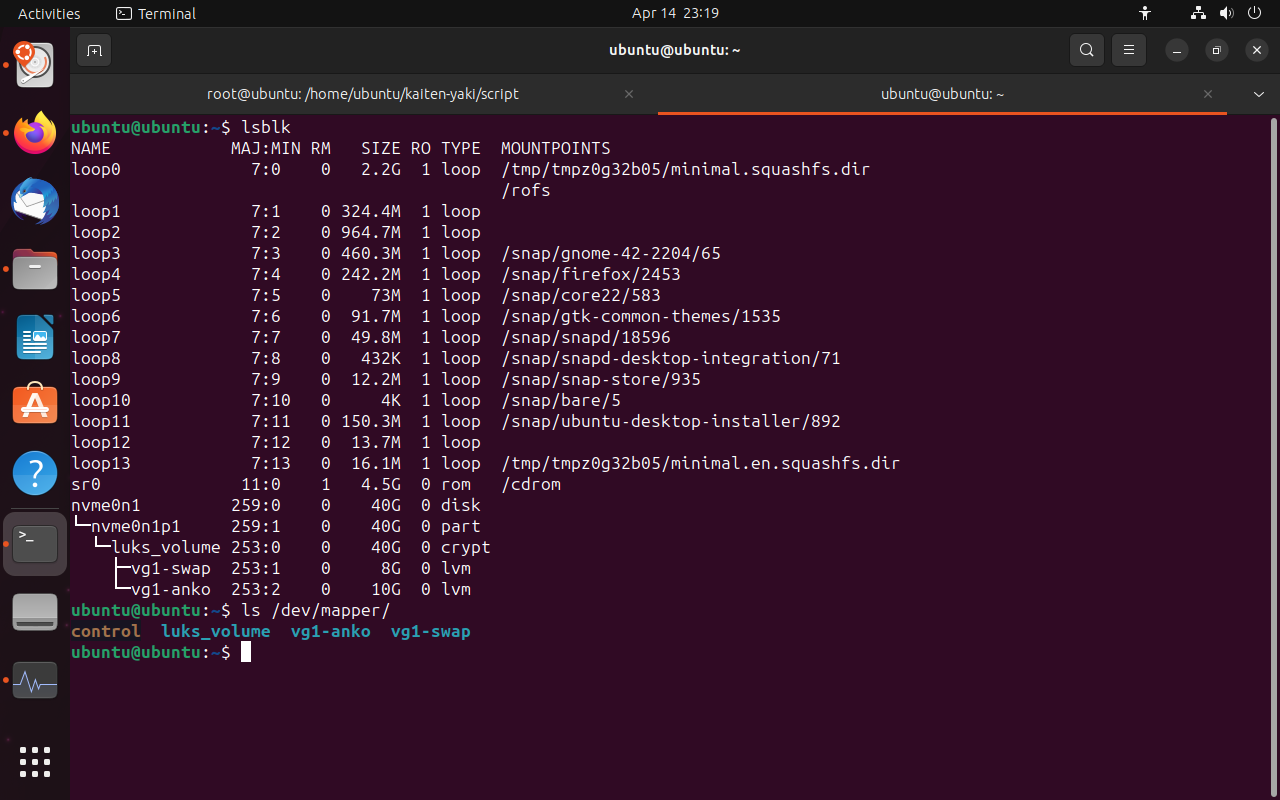1280x800 pixels.
Task: Open the Help application
Action: point(35,474)
